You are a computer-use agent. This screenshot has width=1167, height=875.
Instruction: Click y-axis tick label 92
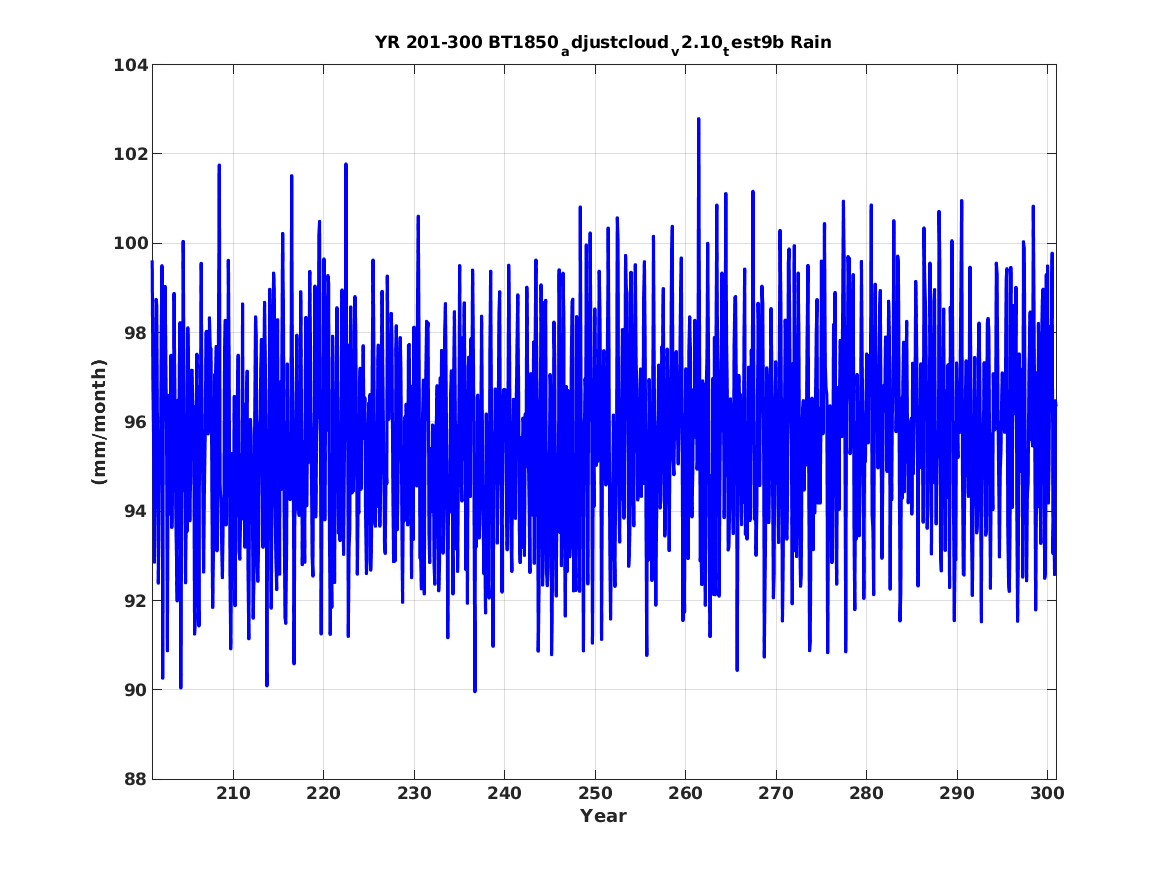pyautogui.click(x=135, y=600)
